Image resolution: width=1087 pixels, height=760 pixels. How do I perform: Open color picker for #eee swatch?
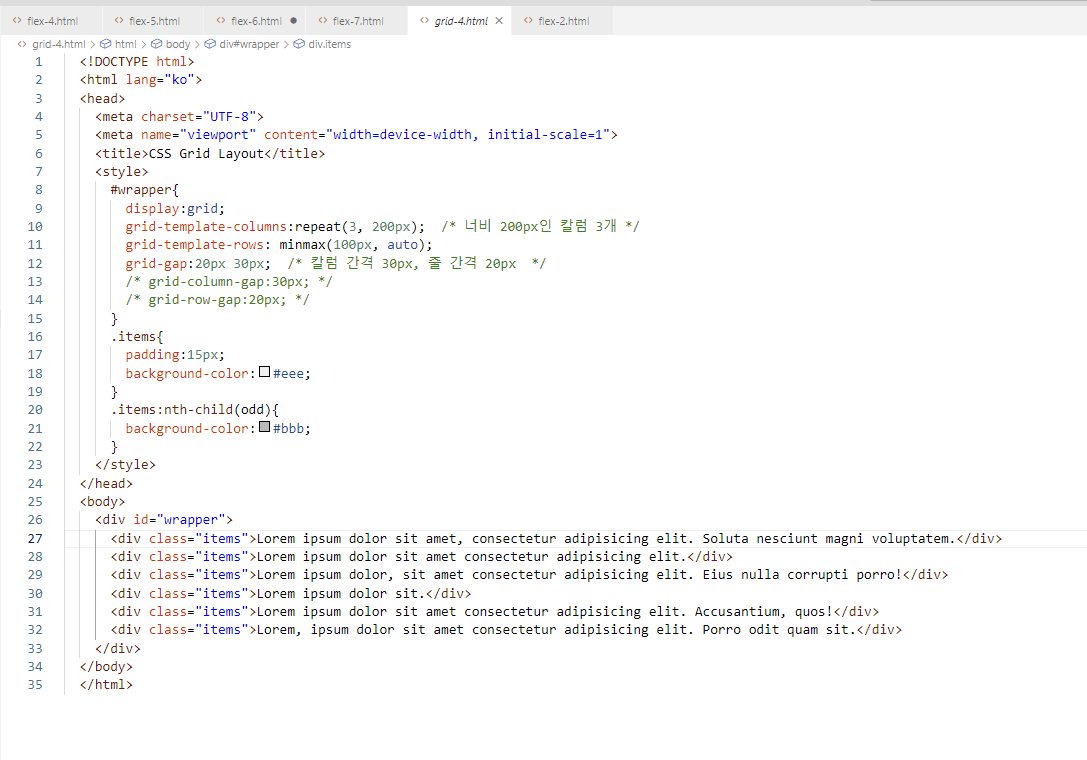tap(265, 373)
